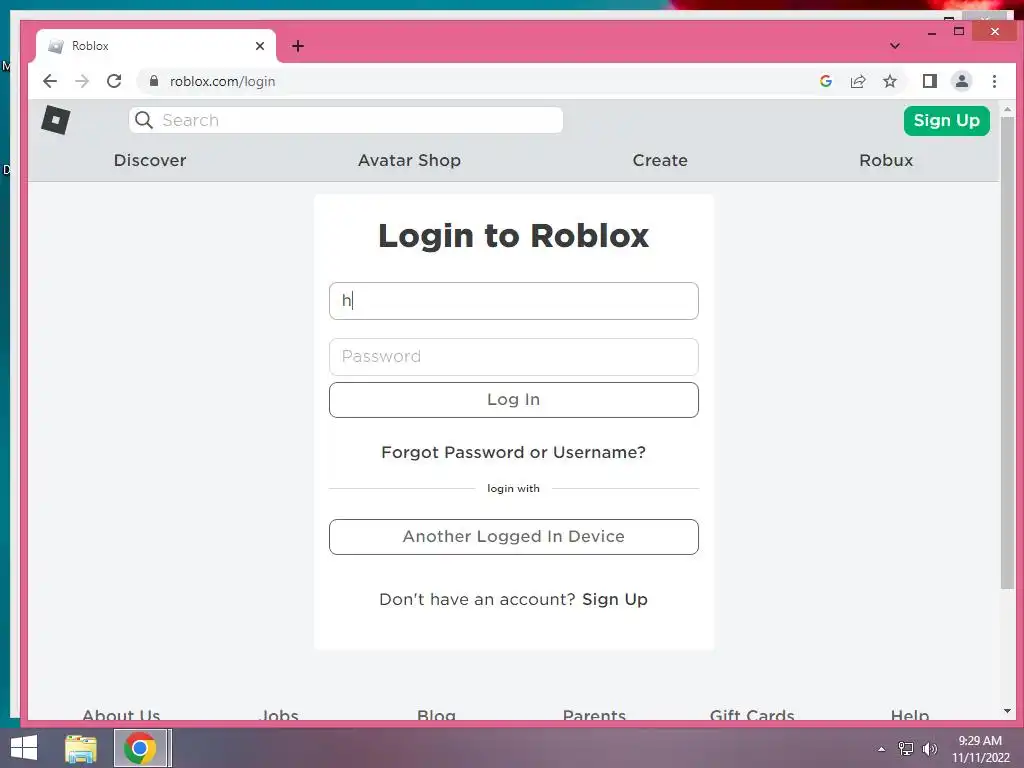This screenshot has height=768, width=1024.
Task: Open the Avatar Shop menu item
Action: pyautogui.click(x=409, y=160)
